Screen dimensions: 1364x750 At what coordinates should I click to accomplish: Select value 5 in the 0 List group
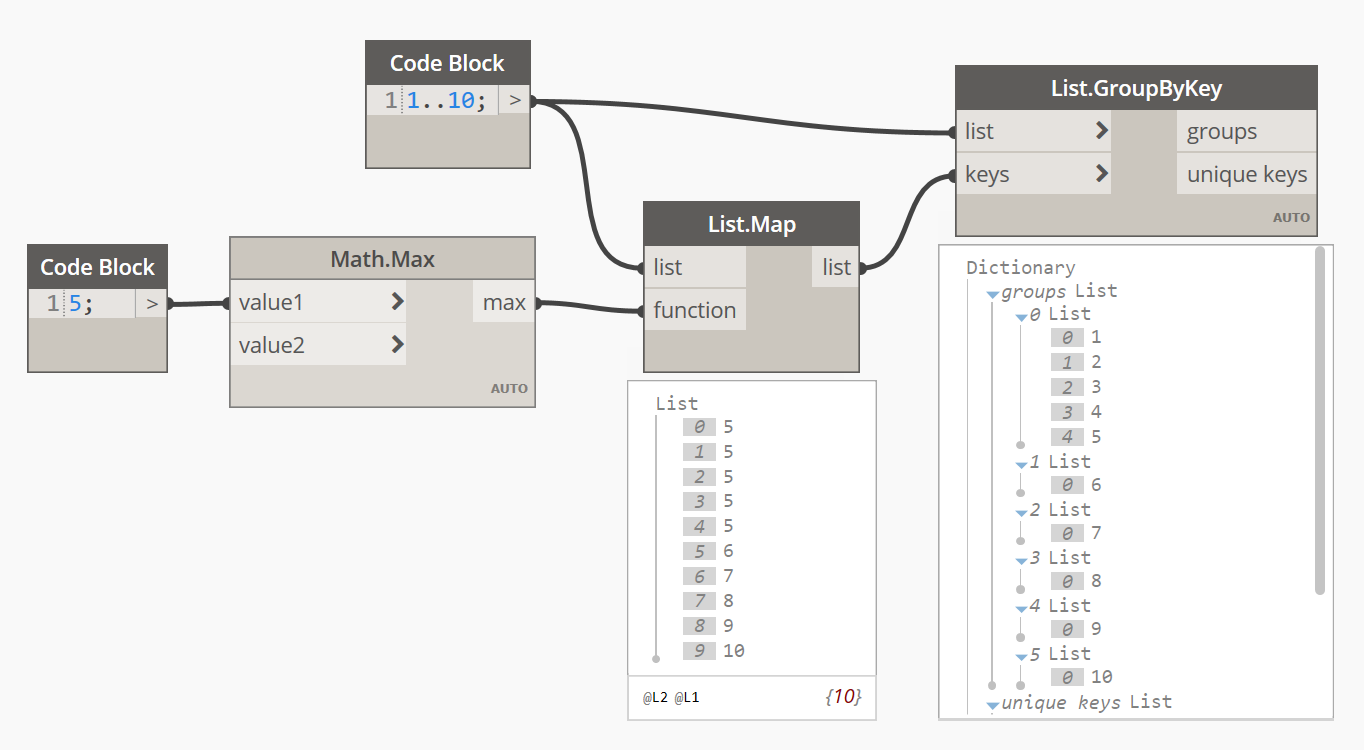pyautogui.click(x=1096, y=436)
